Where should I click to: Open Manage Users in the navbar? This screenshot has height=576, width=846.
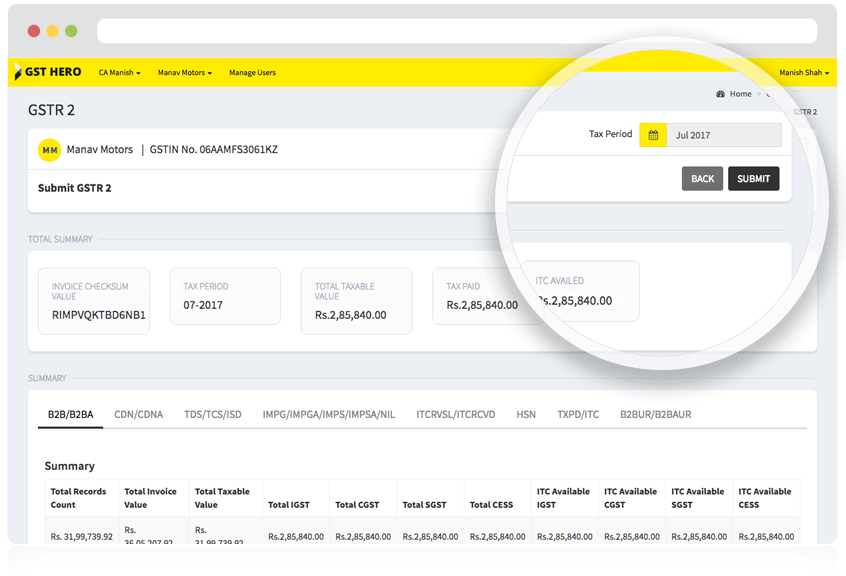pos(253,72)
